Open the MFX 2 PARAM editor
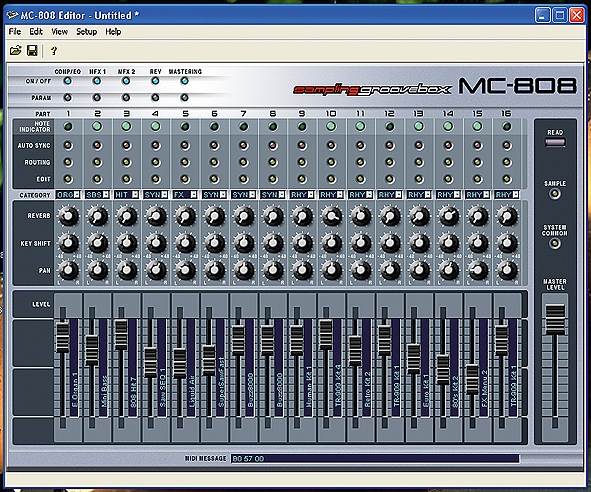Viewport: 591px width, 492px height. point(126,98)
